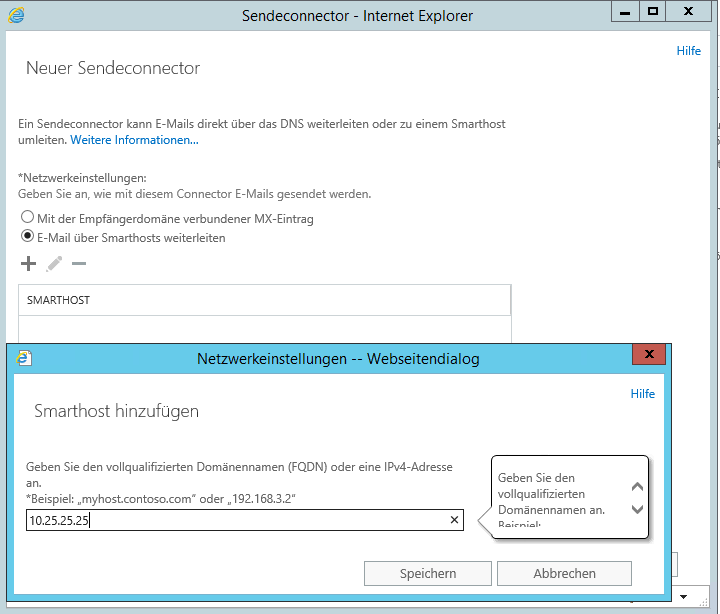
Task: Close the Netzwerkeinstellungen dialog with red X
Action: [x=648, y=355]
